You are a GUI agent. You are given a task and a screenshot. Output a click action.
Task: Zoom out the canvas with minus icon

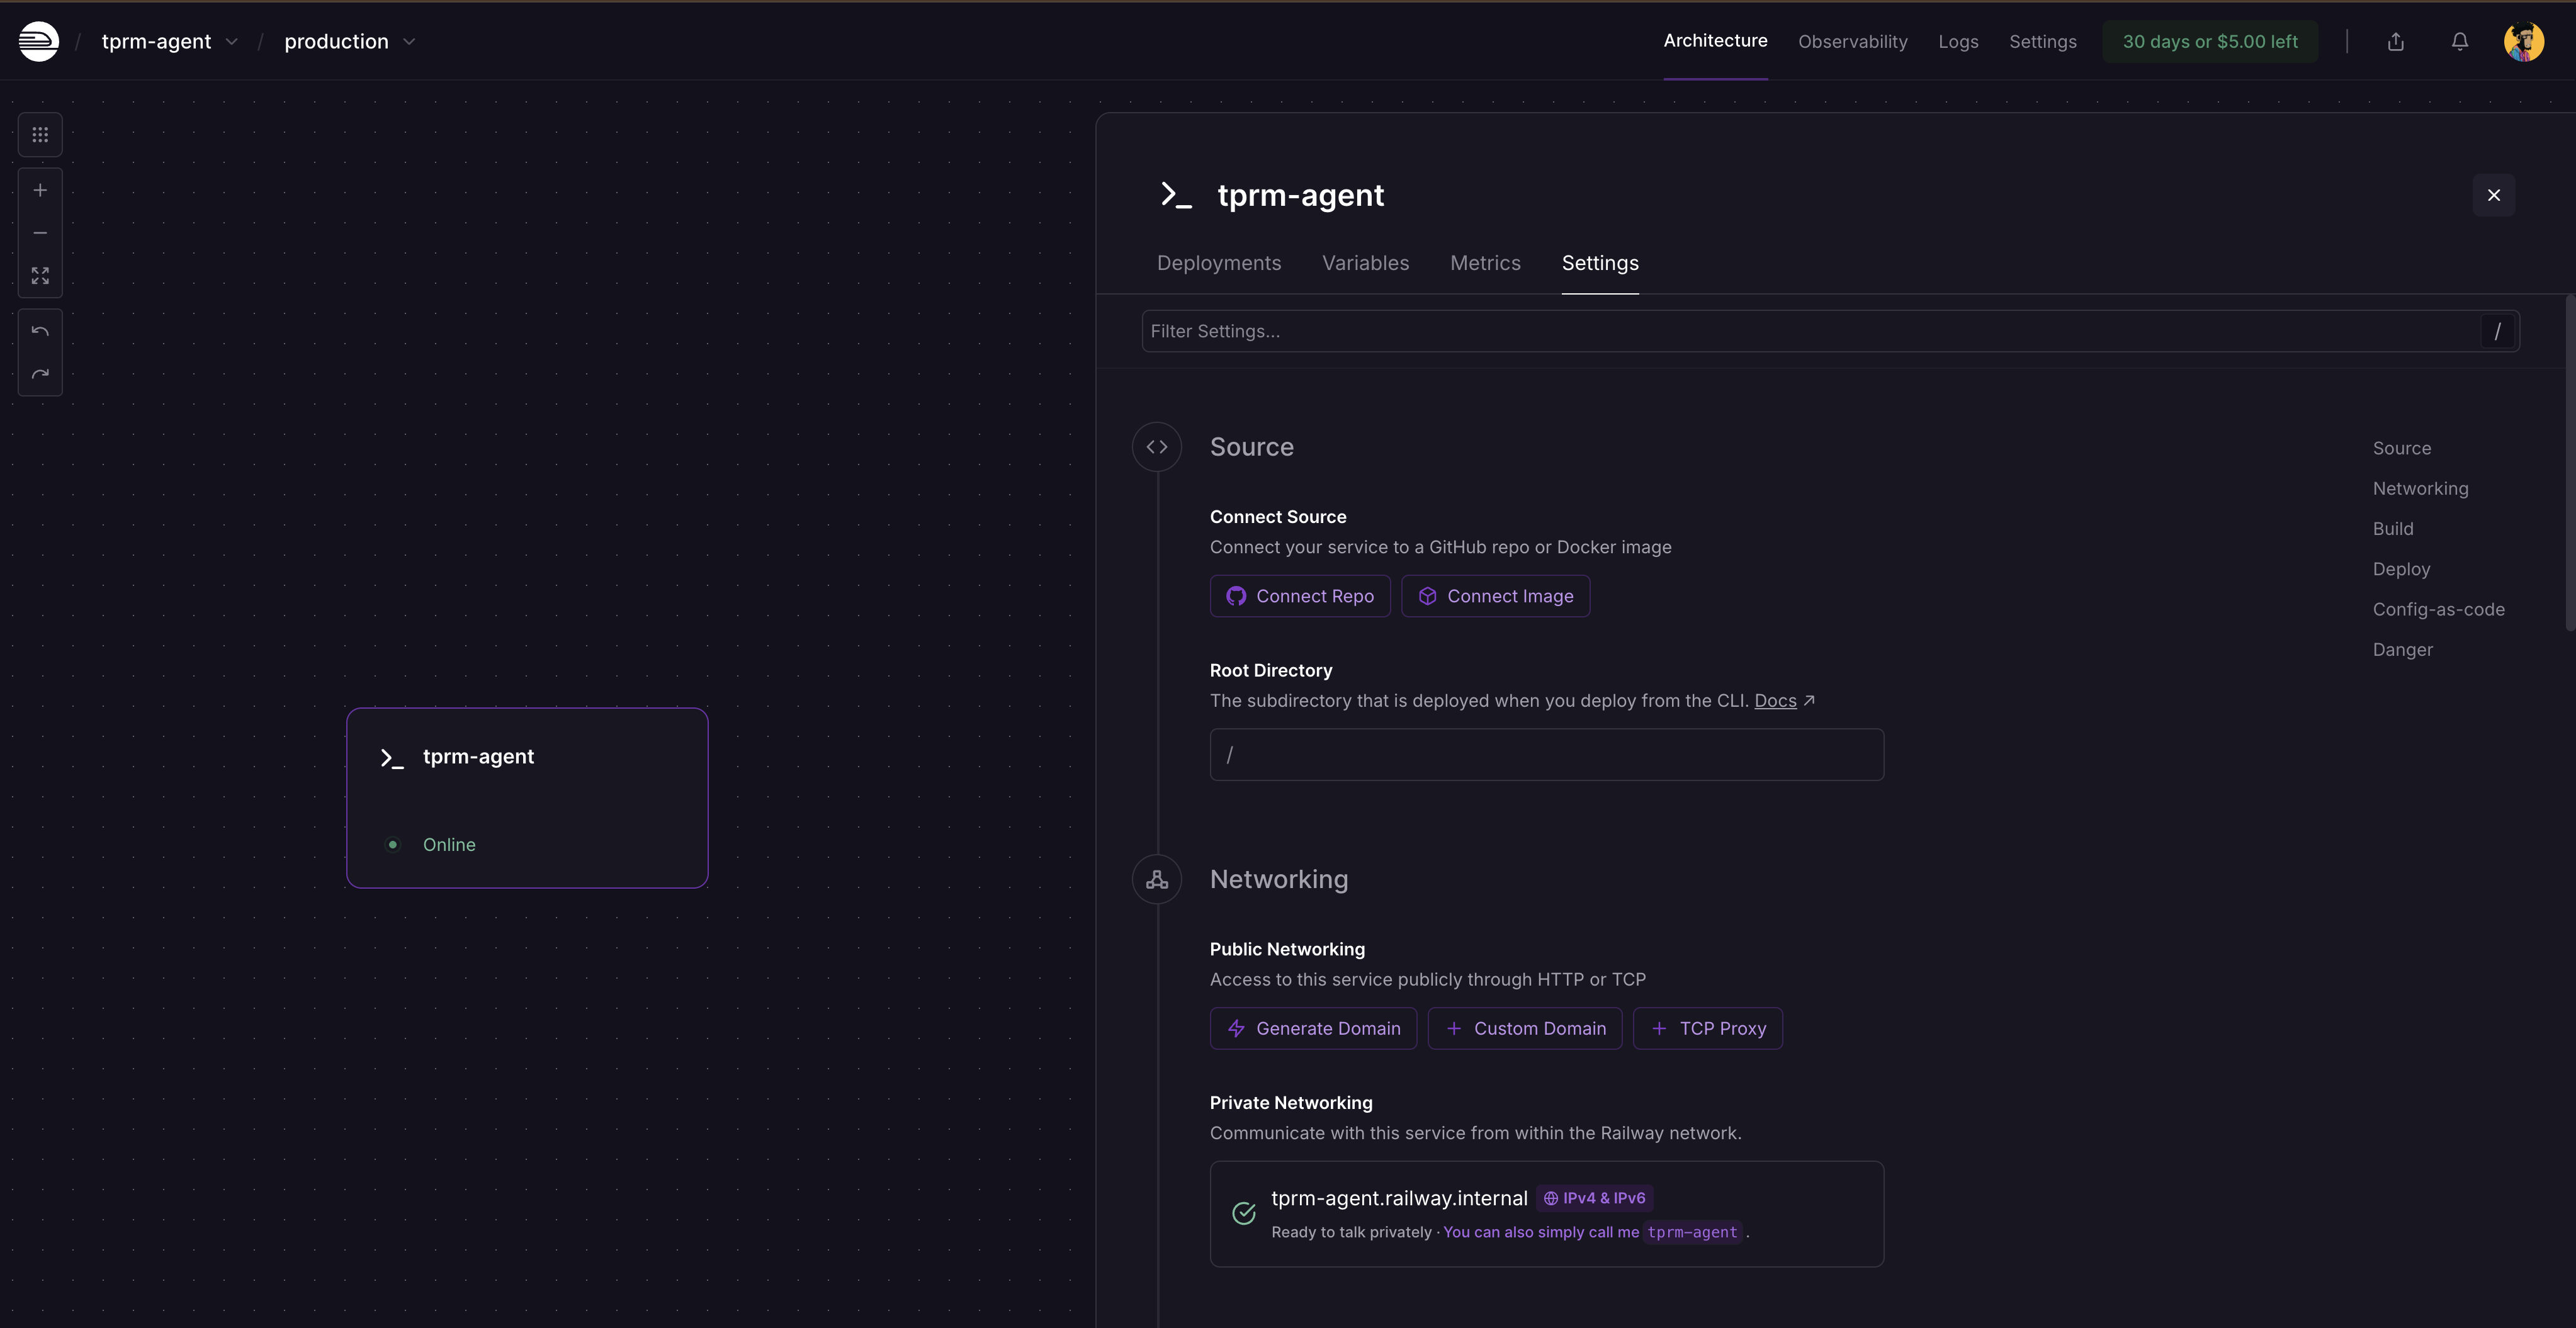pos(40,233)
